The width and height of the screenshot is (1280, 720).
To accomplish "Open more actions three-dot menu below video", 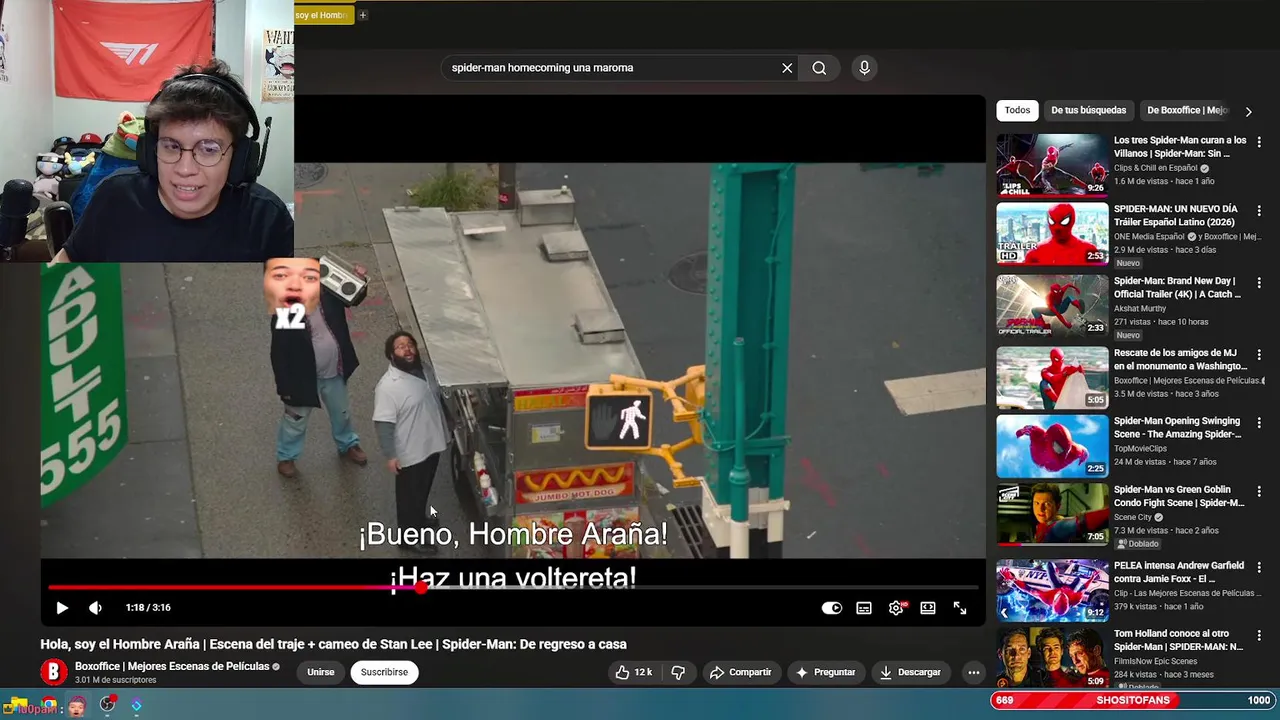I will point(973,672).
